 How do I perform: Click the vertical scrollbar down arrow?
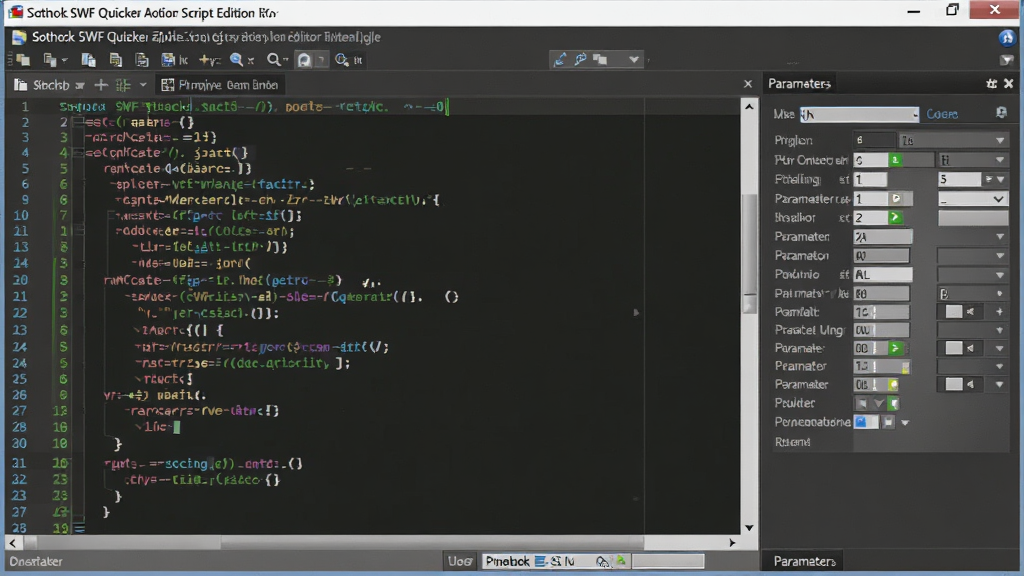749,527
